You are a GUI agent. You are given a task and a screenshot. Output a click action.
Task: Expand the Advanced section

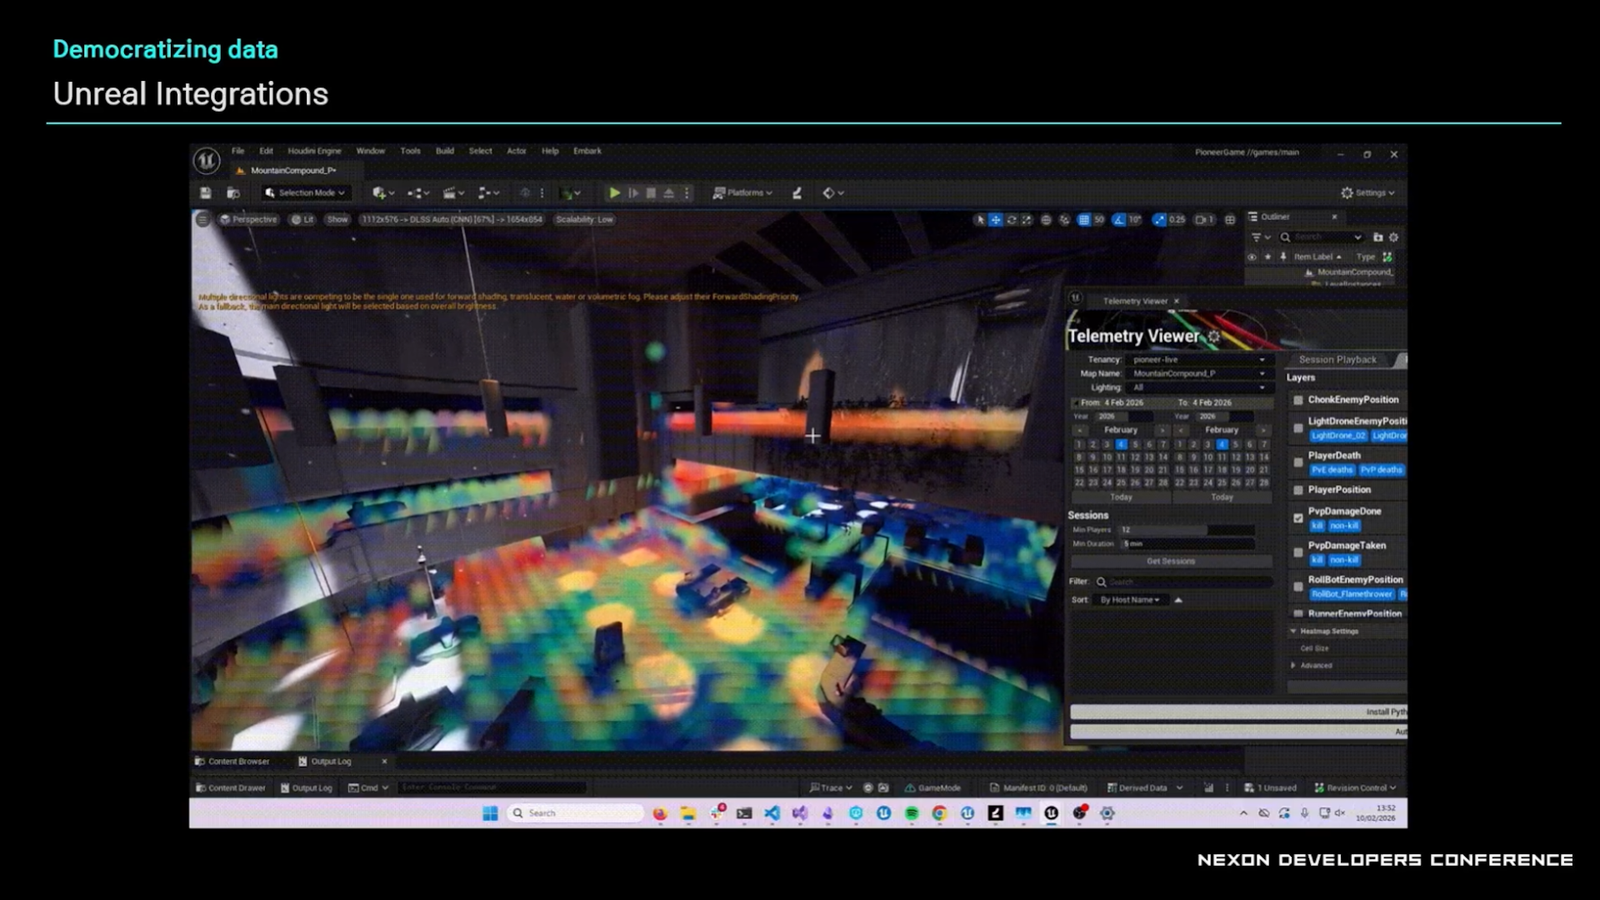click(x=1293, y=665)
